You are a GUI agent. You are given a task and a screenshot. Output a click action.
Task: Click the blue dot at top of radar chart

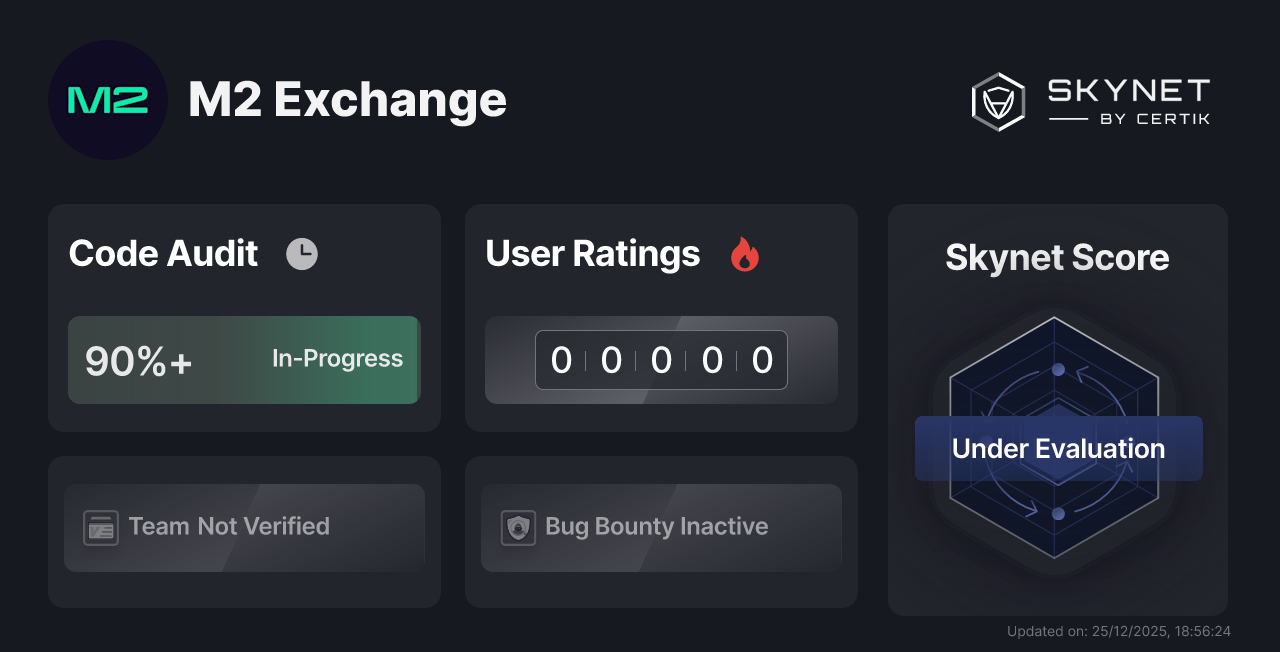[1055, 368]
